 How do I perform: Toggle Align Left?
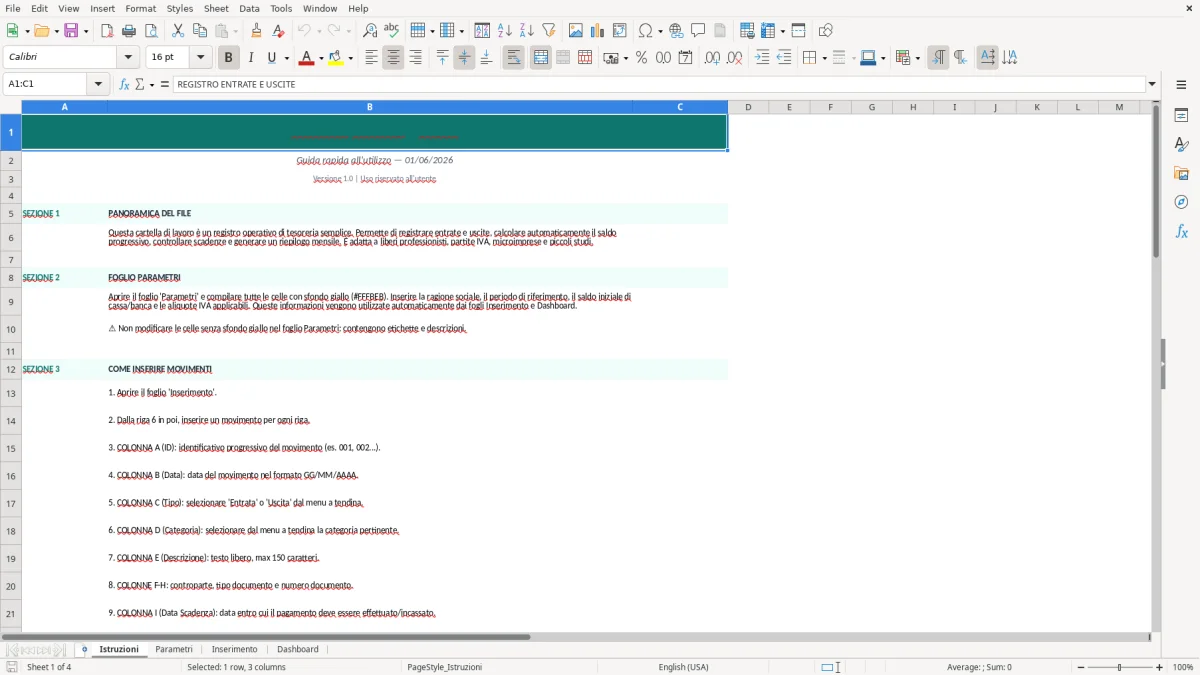(371, 58)
